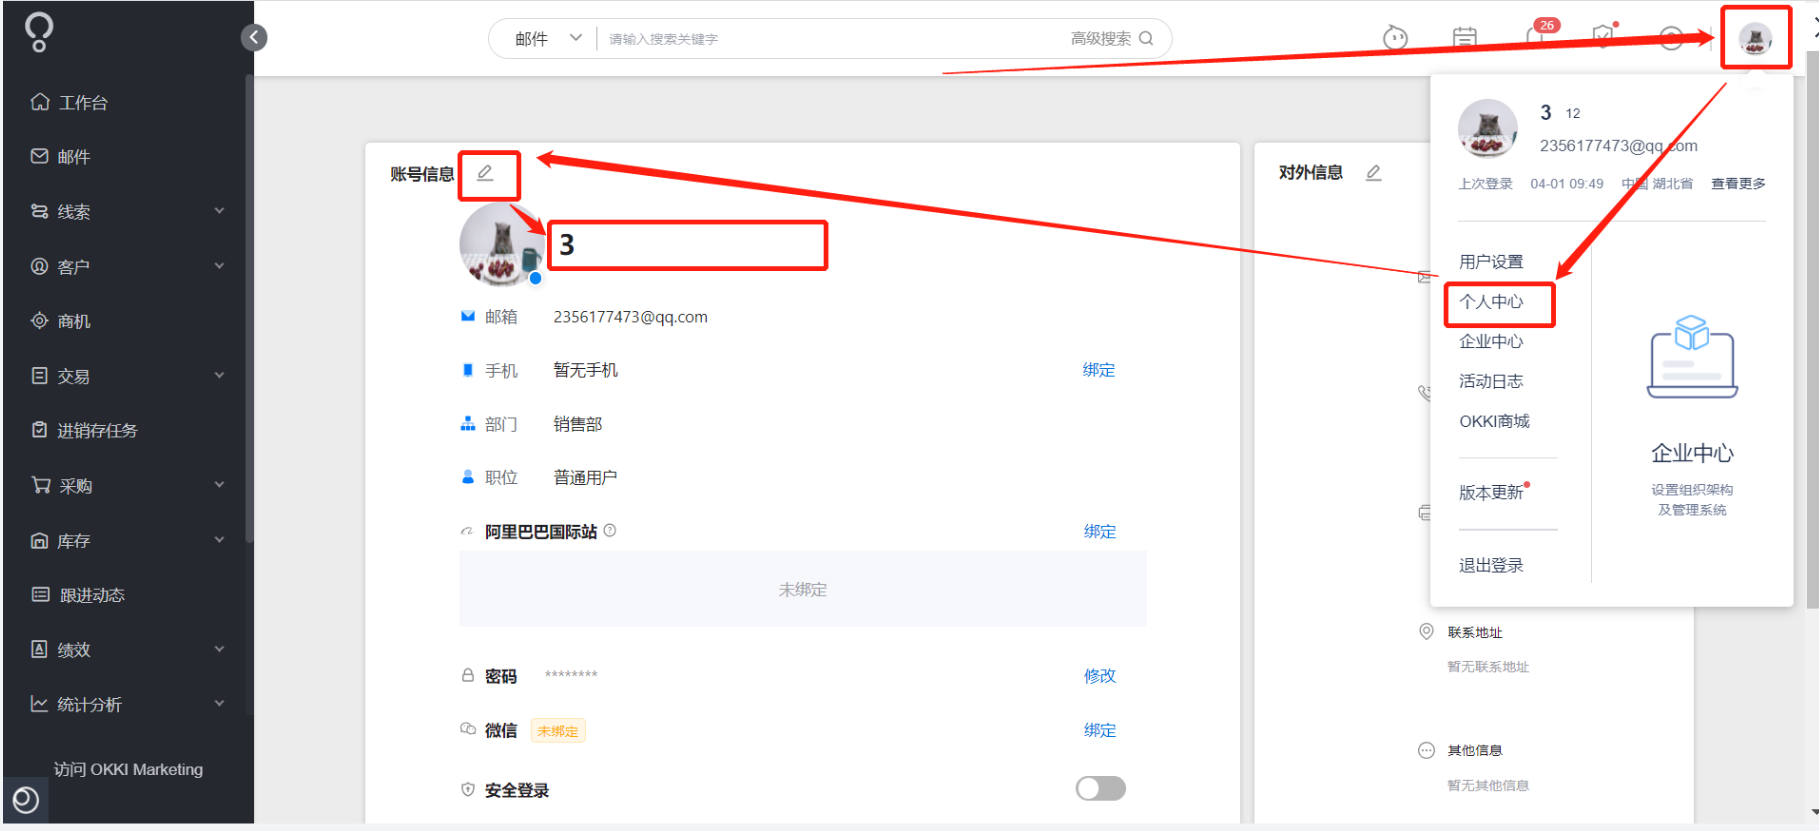Expand the 交易 sidebar menu chevron
1819x831 pixels.
(x=219, y=376)
